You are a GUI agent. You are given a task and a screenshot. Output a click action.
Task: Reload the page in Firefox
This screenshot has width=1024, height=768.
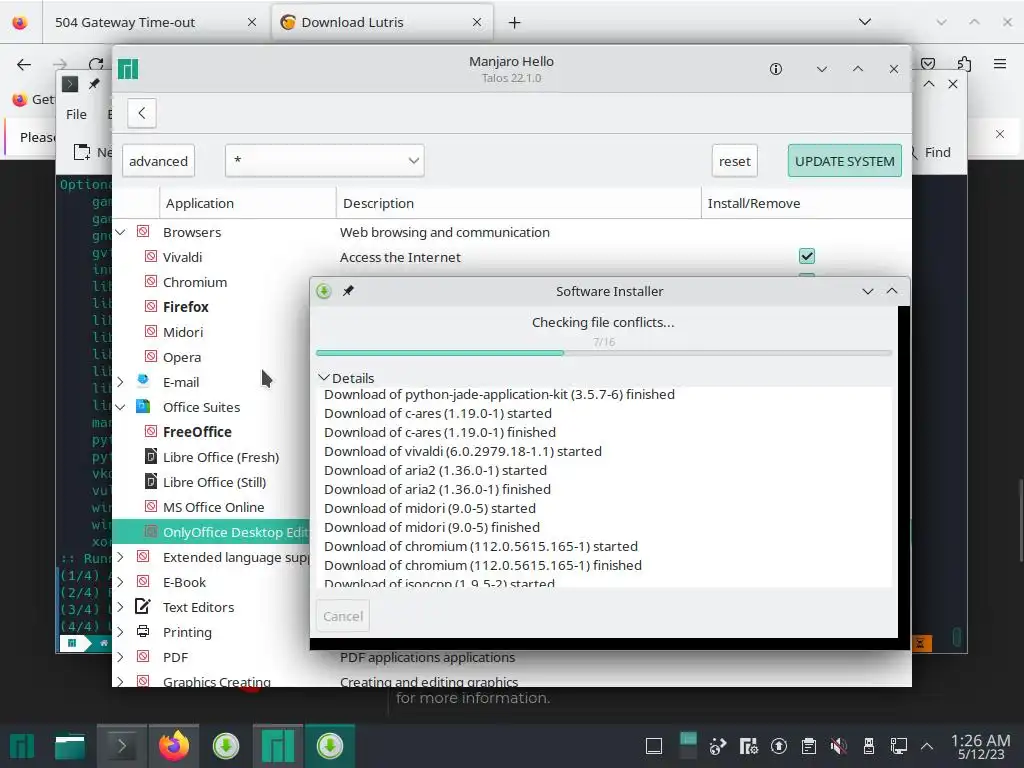tap(96, 64)
